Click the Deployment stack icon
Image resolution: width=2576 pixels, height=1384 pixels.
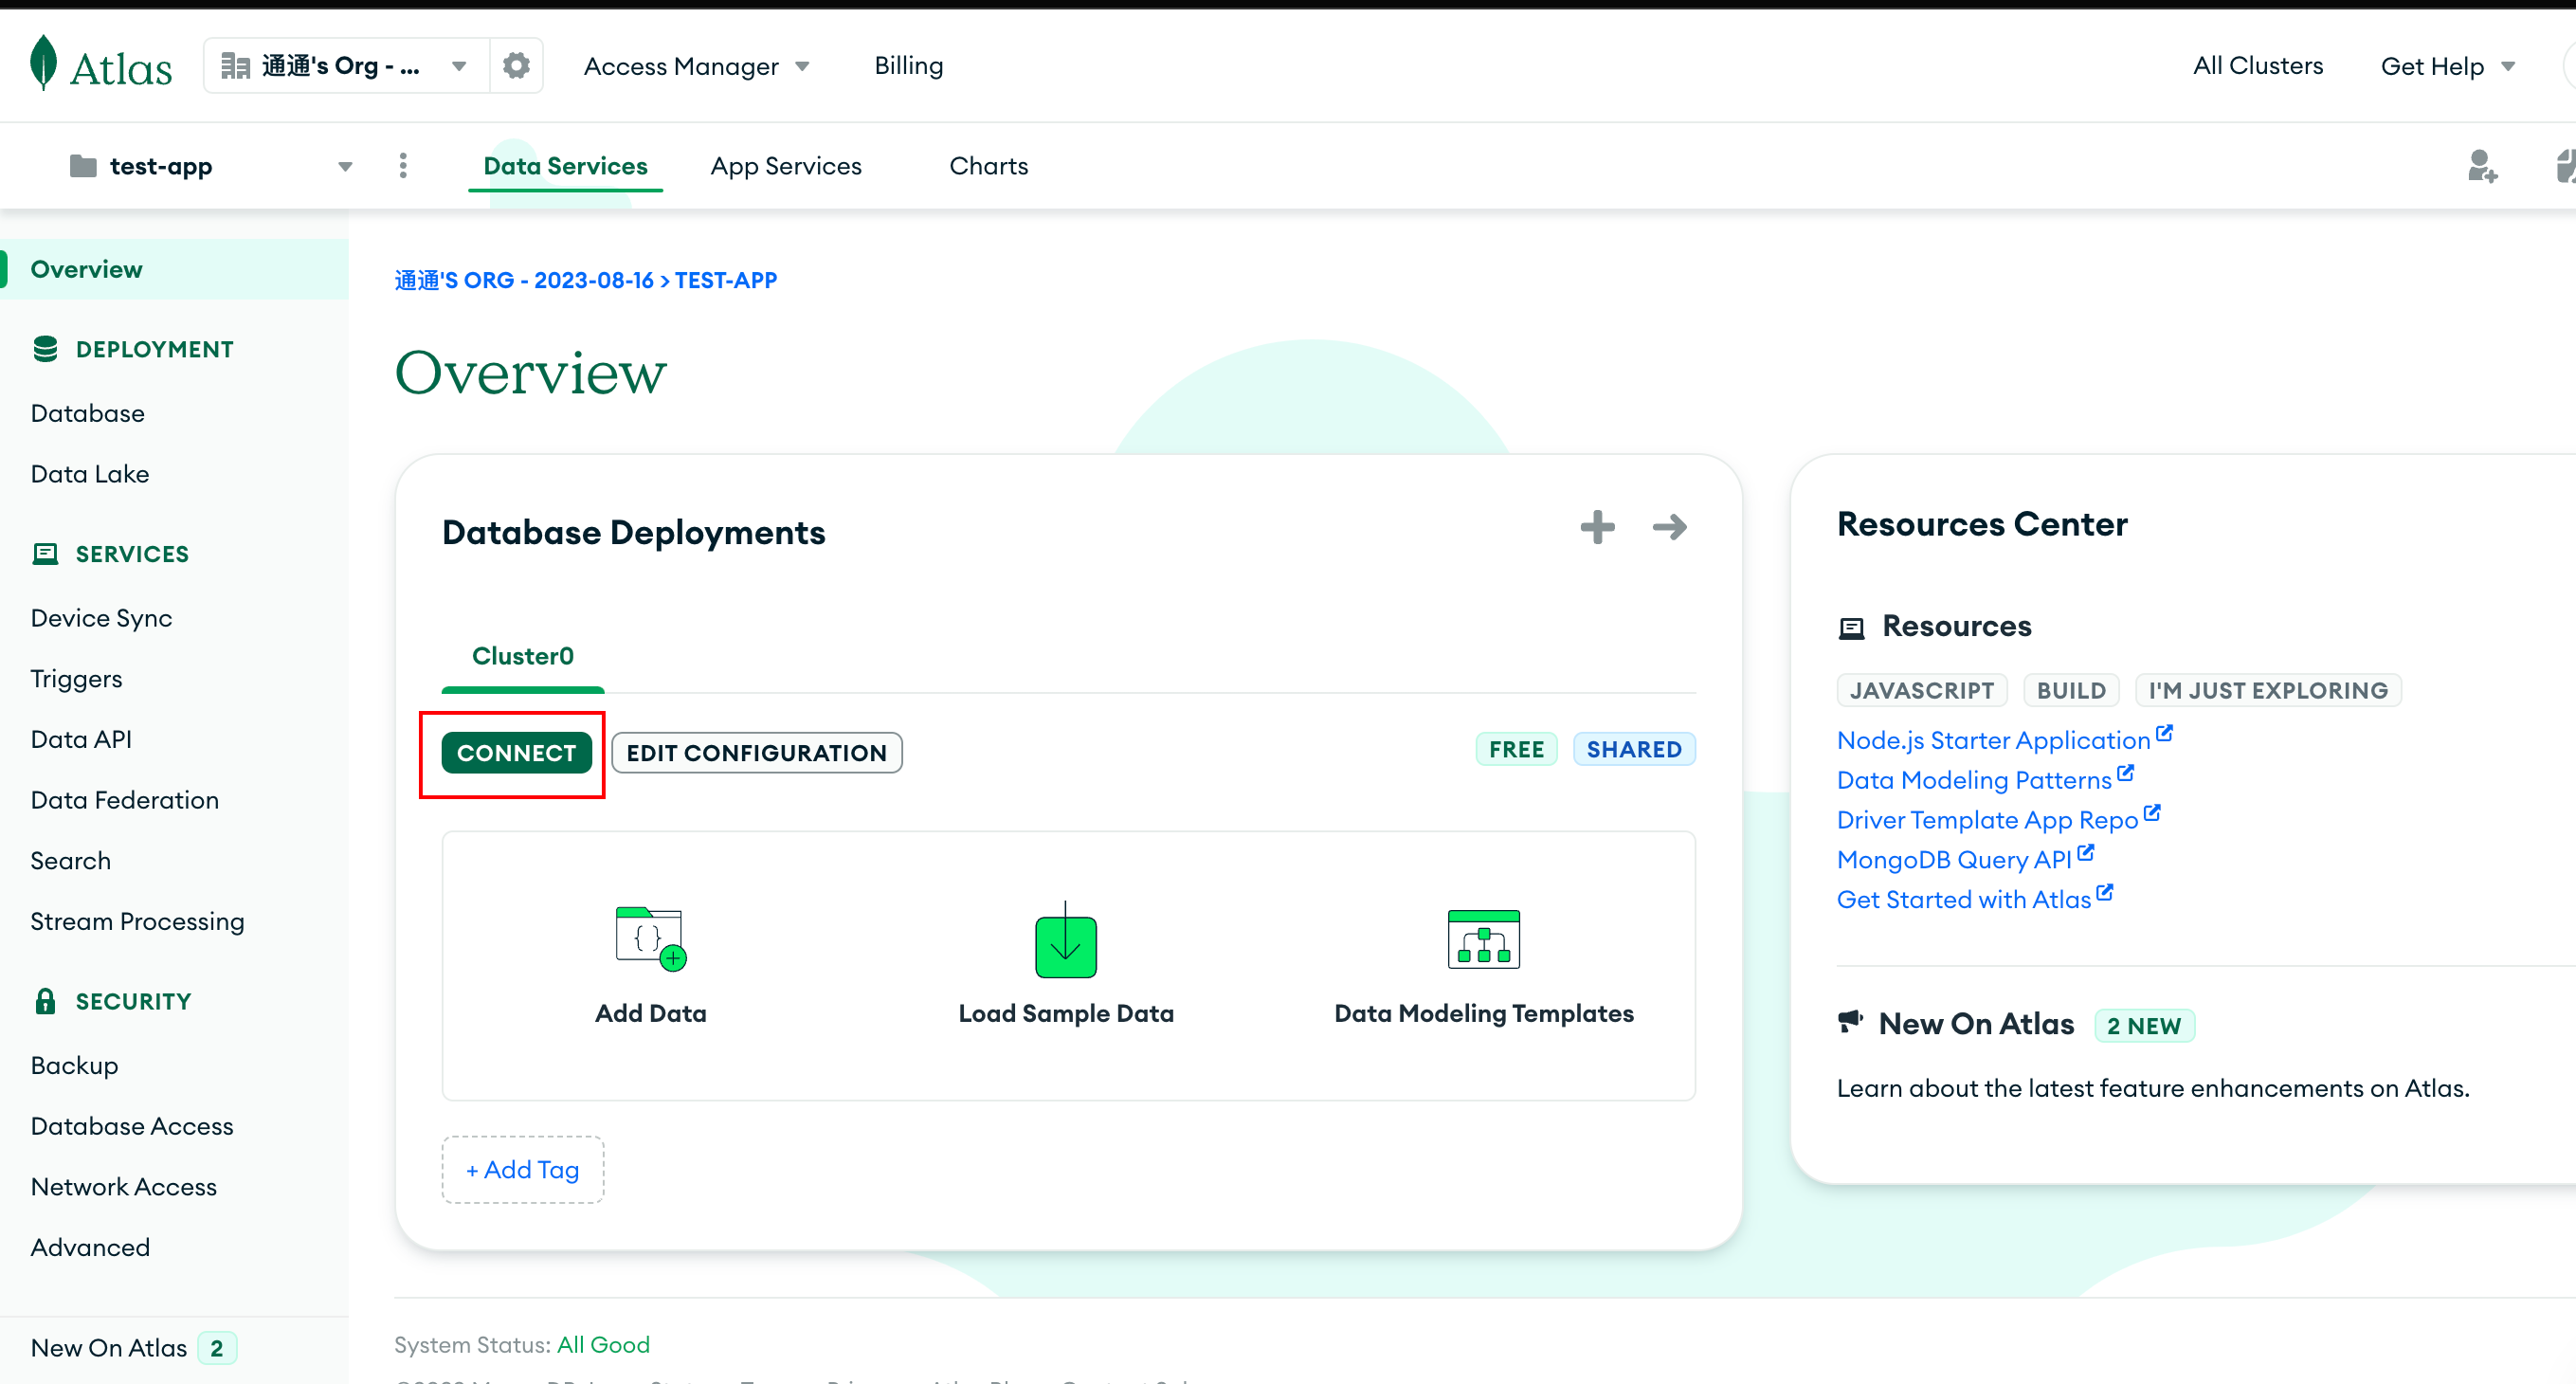(x=45, y=349)
